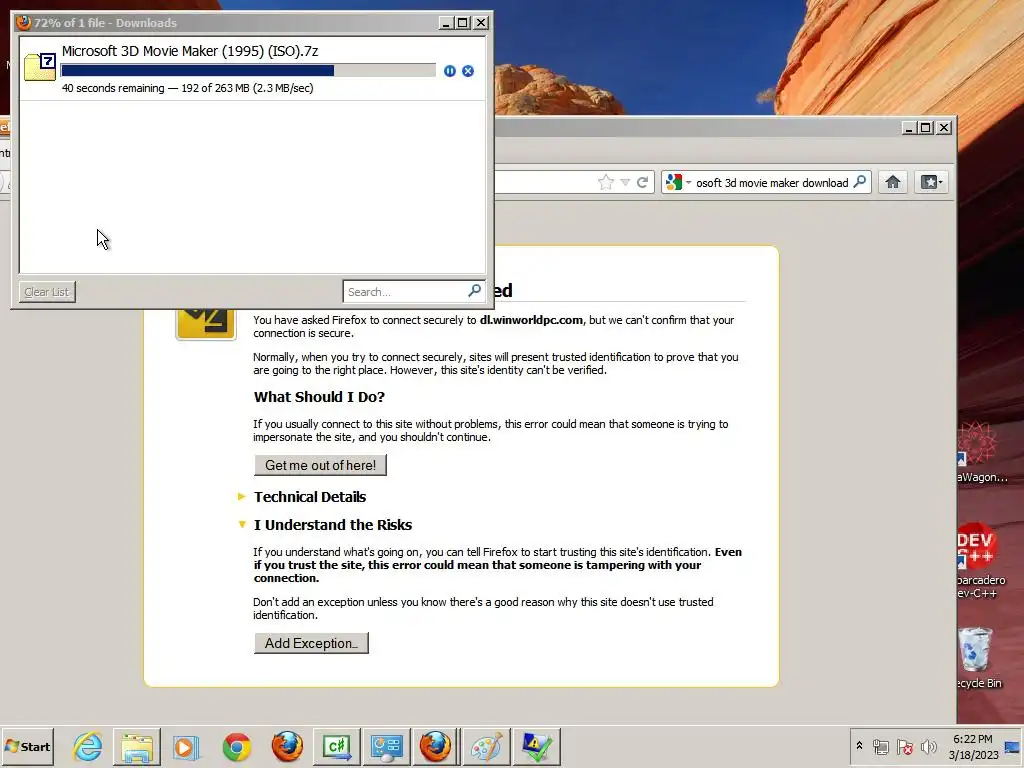Click the Clear List button
This screenshot has height=768, width=1024.
coord(47,292)
